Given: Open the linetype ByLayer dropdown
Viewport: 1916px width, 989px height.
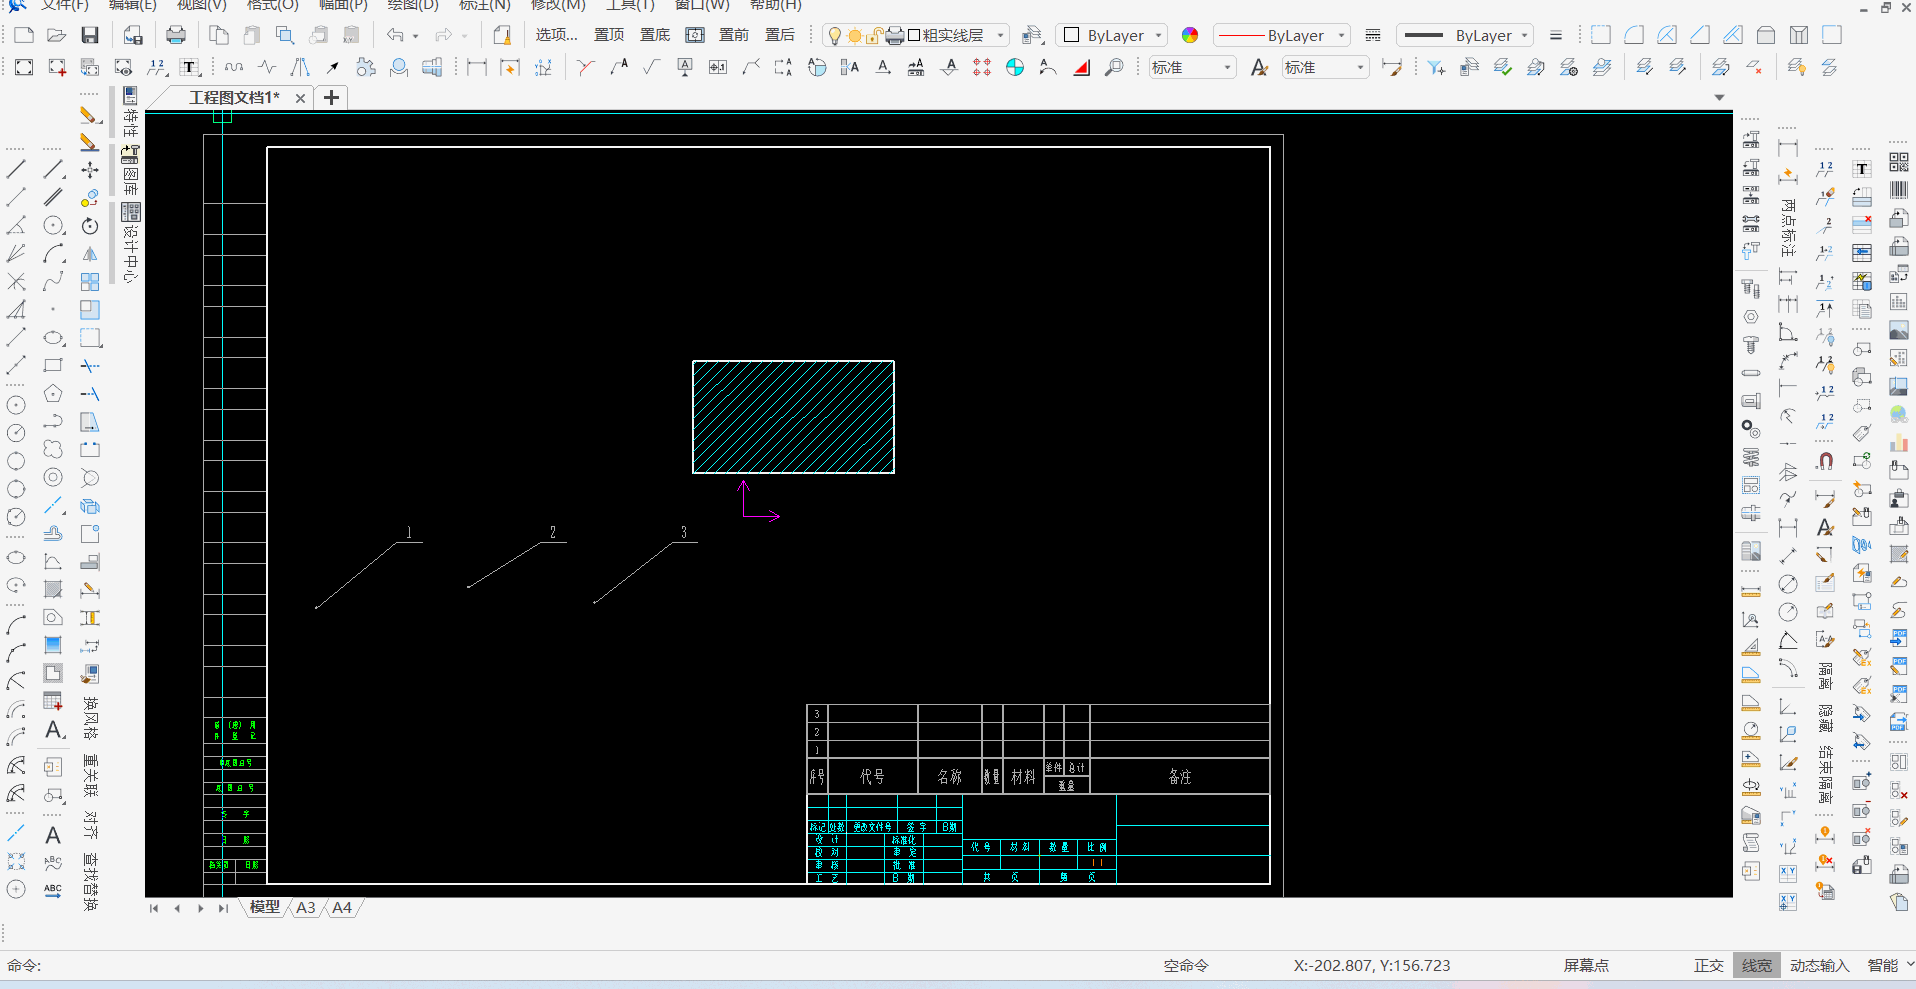Looking at the screenshot, I should coord(1282,36).
